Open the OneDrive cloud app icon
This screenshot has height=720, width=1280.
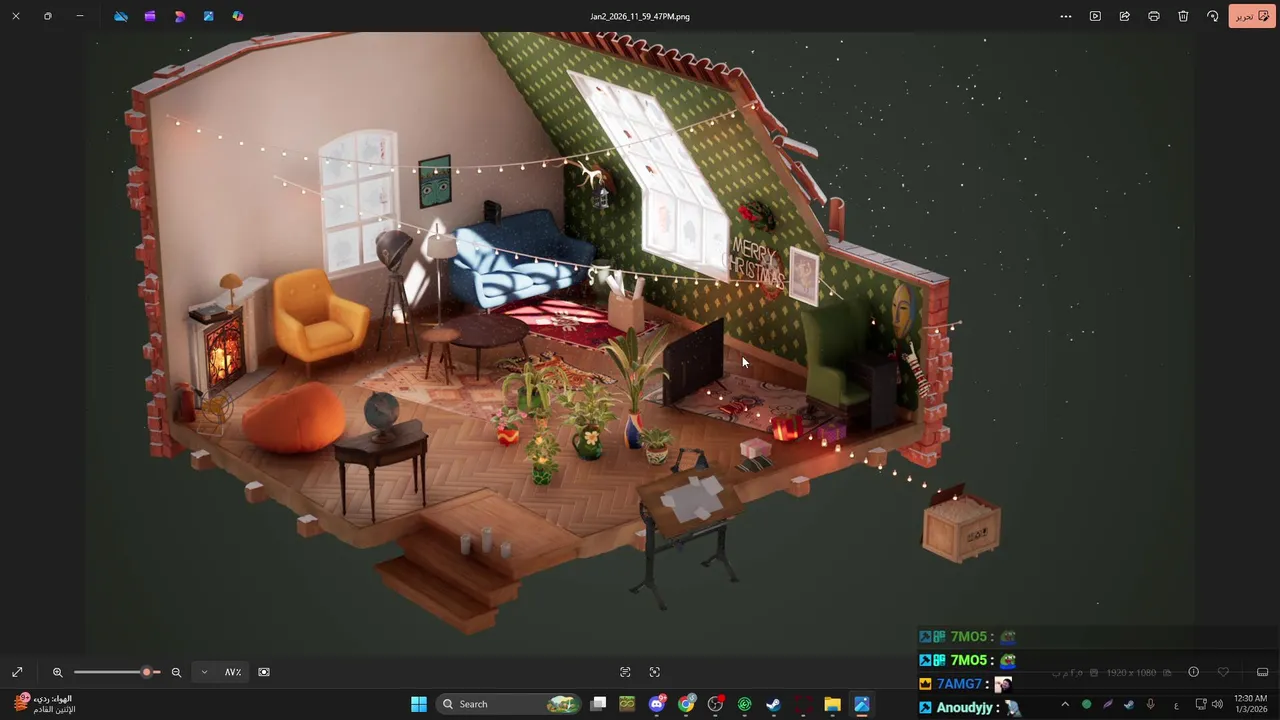pos(121,16)
